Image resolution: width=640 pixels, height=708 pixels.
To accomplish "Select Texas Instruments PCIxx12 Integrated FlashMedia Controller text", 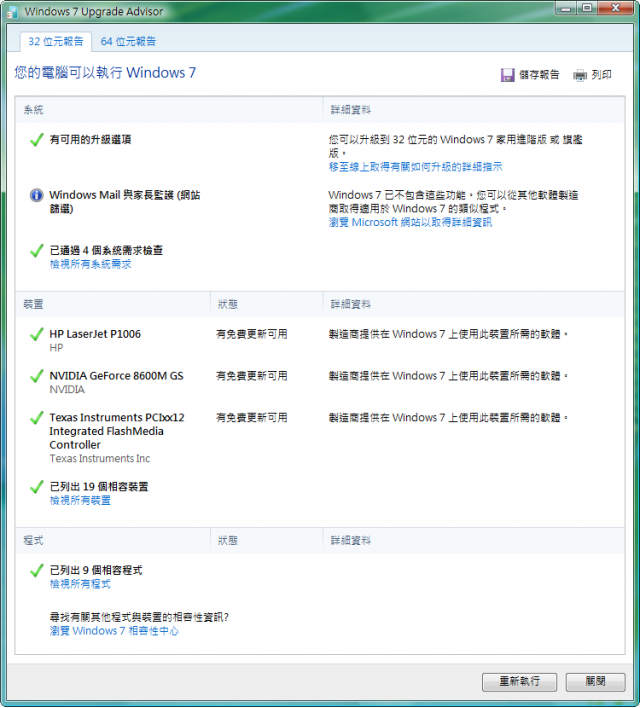I will click(117, 431).
